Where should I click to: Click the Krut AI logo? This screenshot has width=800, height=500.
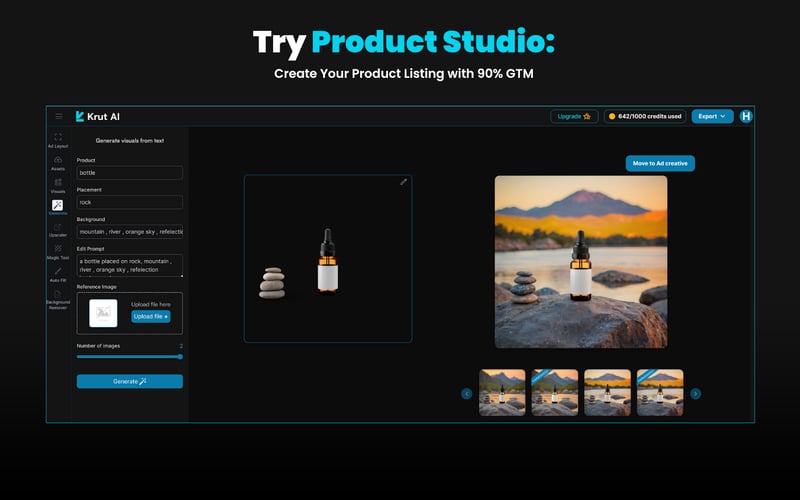97,116
